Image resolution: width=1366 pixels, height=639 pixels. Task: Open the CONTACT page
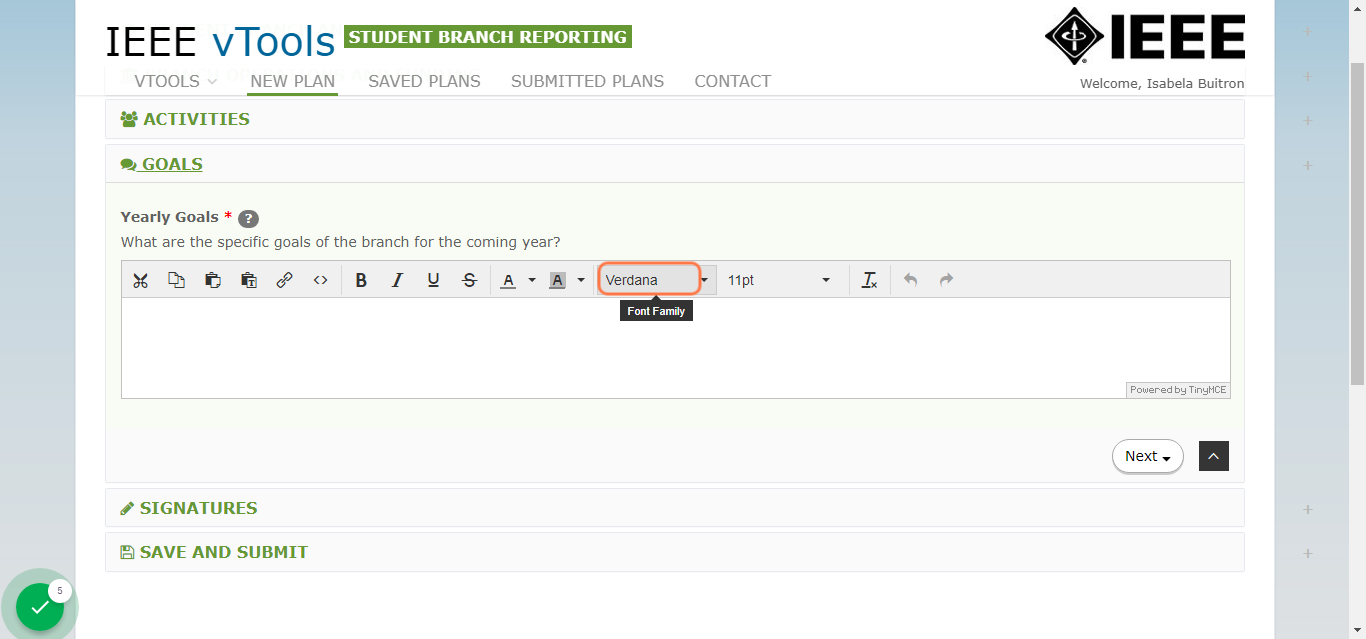[x=733, y=81]
